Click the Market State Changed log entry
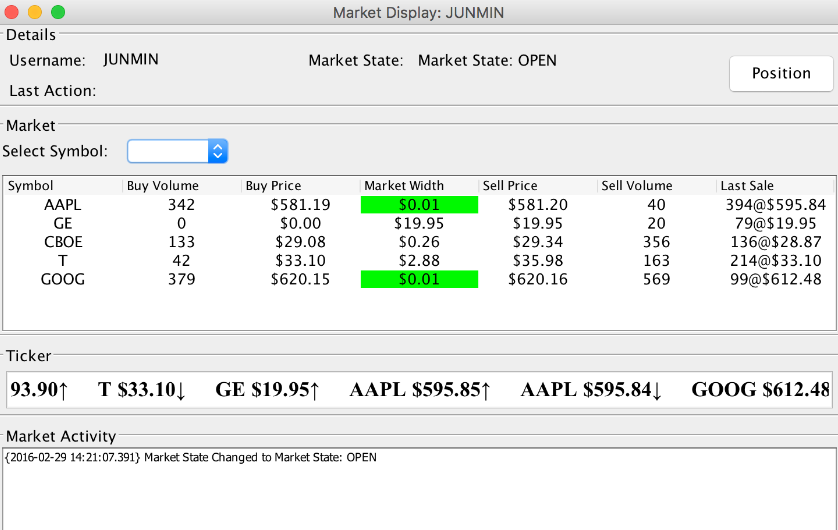Screen dimensions: 838x530 click(191, 457)
